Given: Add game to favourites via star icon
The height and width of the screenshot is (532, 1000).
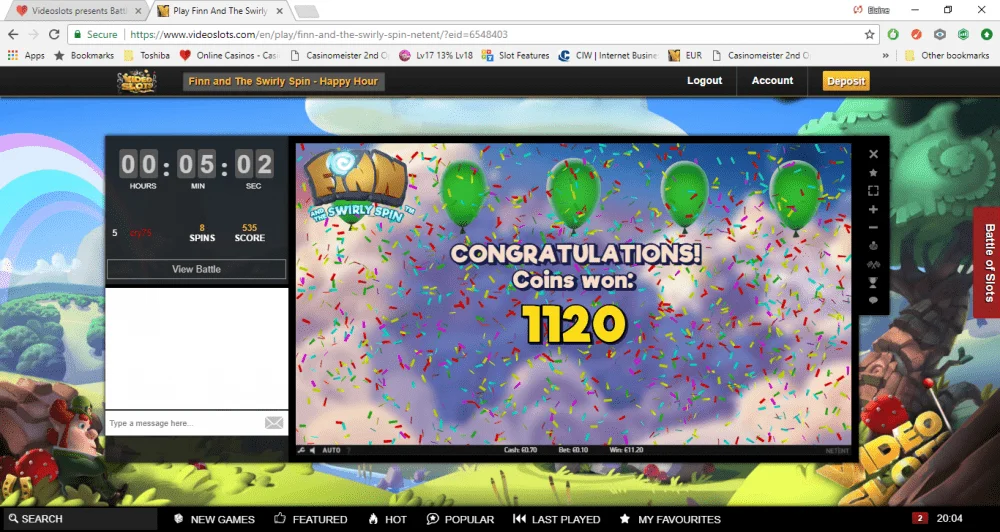Looking at the screenshot, I should click(874, 173).
